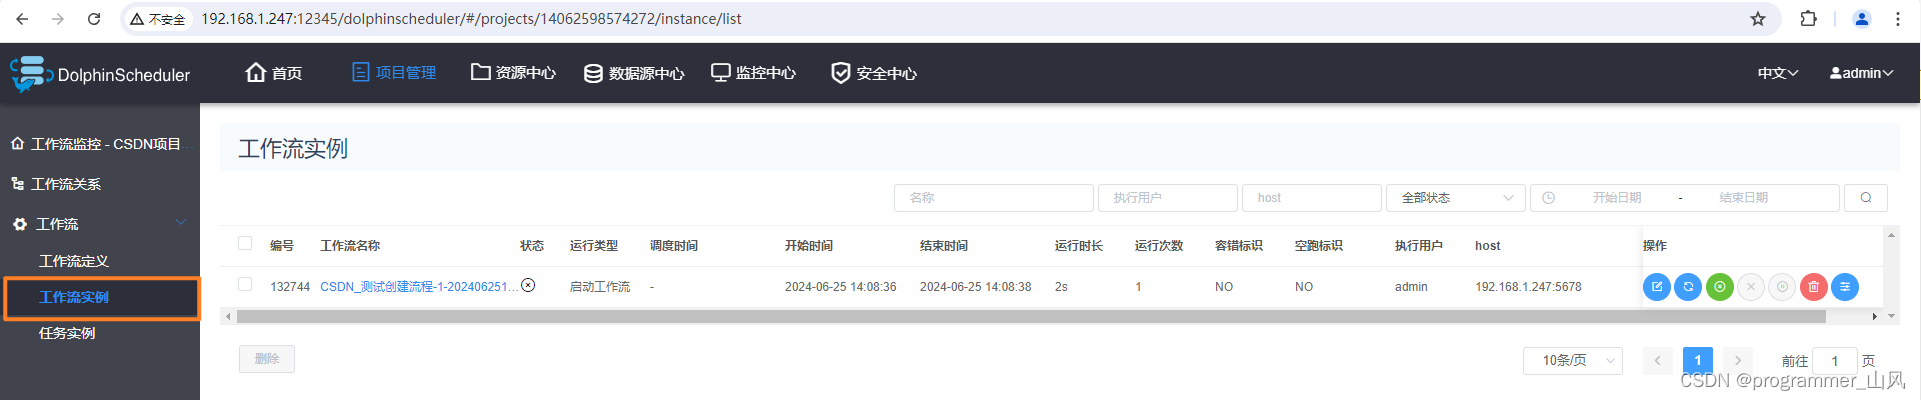Click the table horizontal scrollbar

click(x=1030, y=316)
